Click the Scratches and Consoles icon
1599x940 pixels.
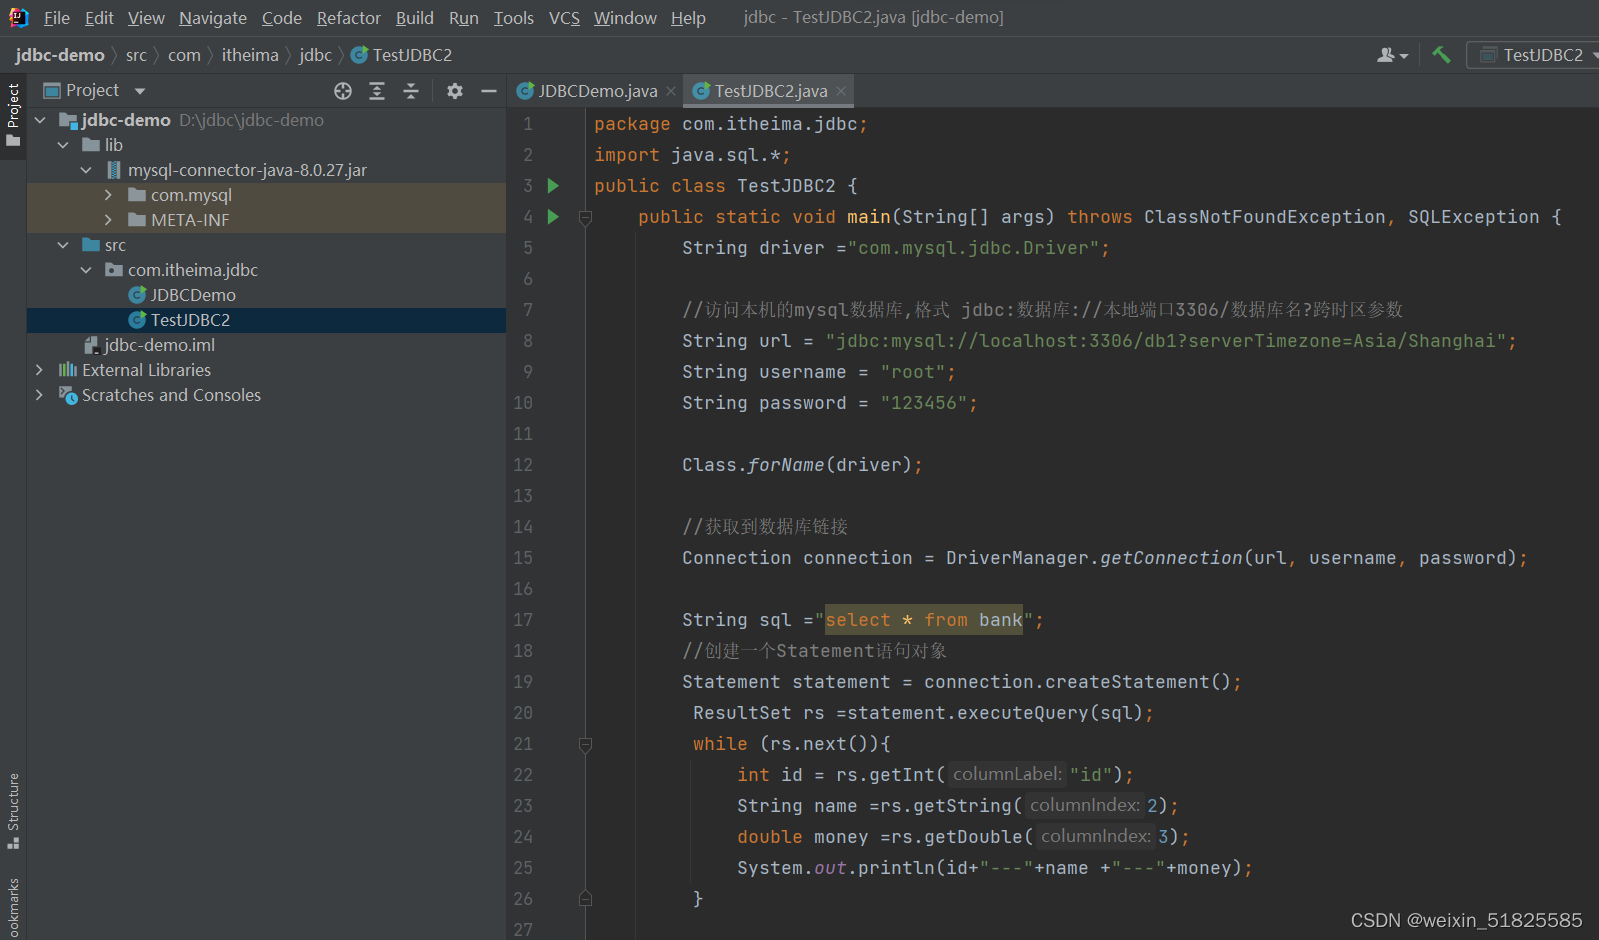click(x=68, y=395)
